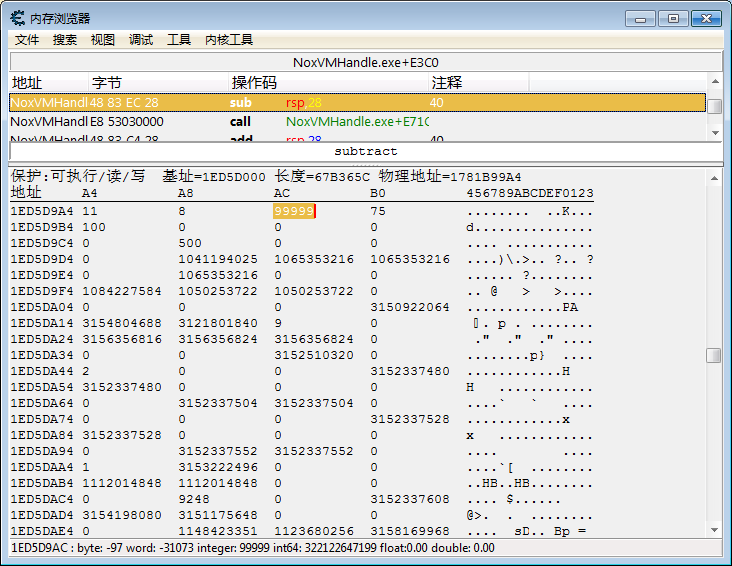This screenshot has height=566, width=732.
Task: Click address 1ED5D9A4 in hex view
Action: [x=42, y=211]
